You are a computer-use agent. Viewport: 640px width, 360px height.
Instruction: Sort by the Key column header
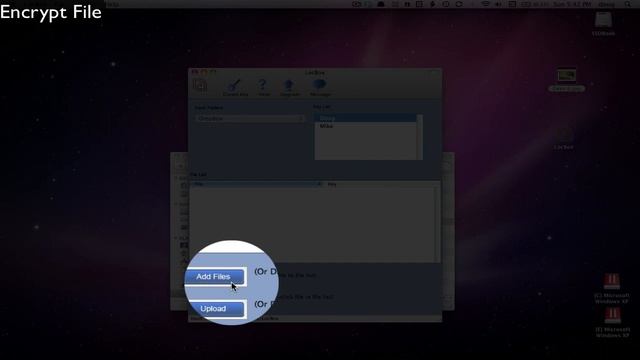[x=382, y=184]
